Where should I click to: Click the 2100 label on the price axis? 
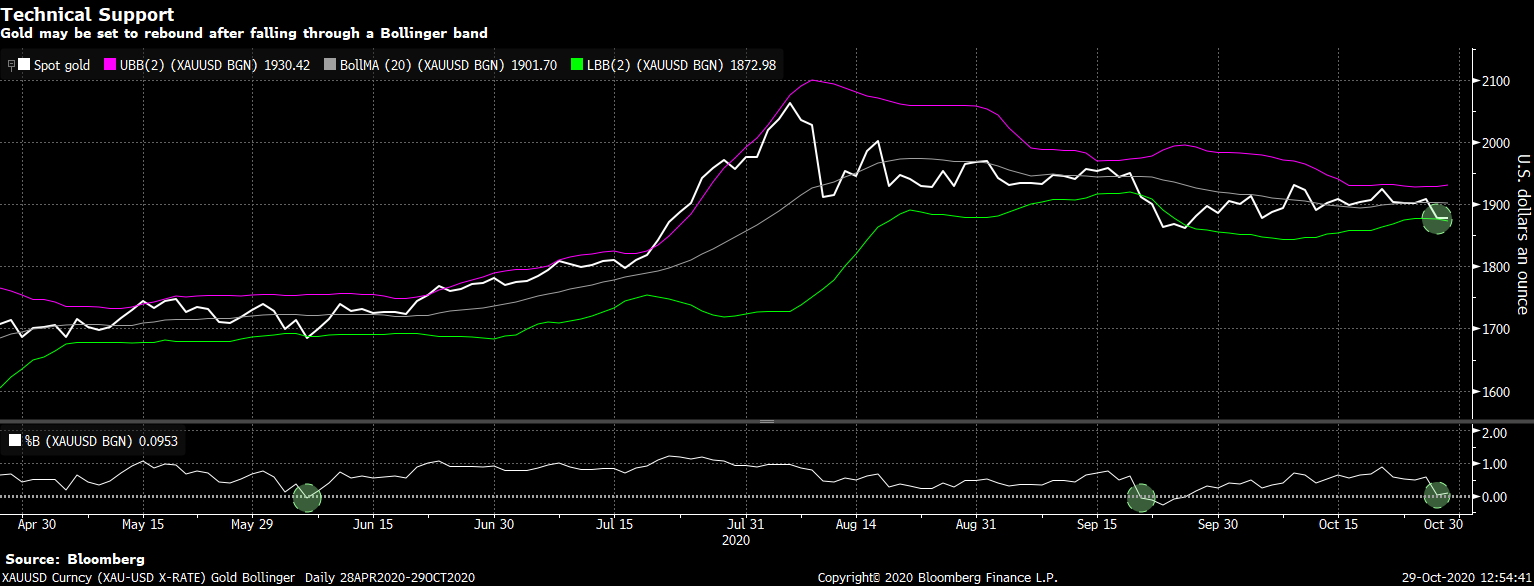coord(1496,81)
